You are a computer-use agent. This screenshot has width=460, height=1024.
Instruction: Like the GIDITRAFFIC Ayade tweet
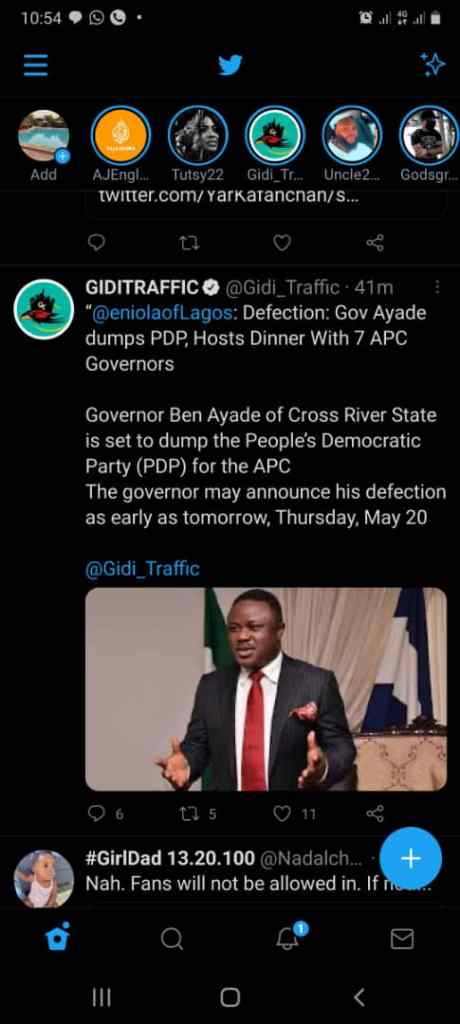click(282, 814)
